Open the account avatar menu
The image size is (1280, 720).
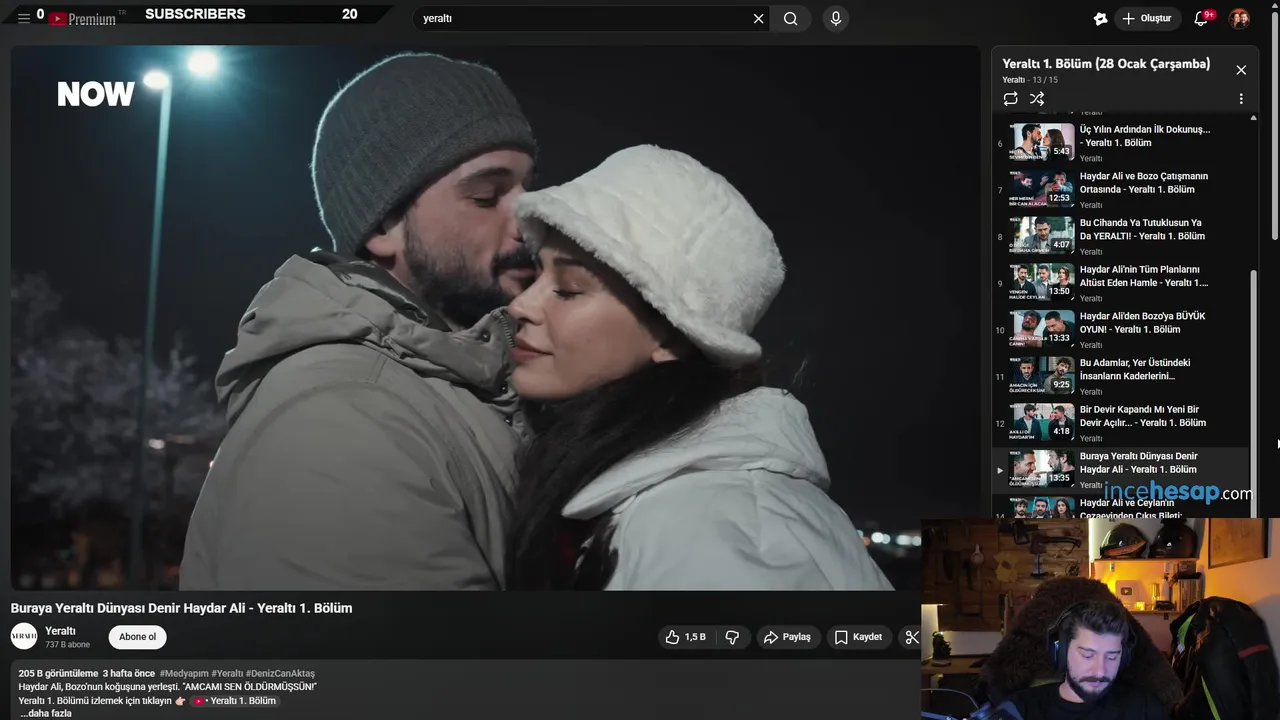click(1239, 18)
